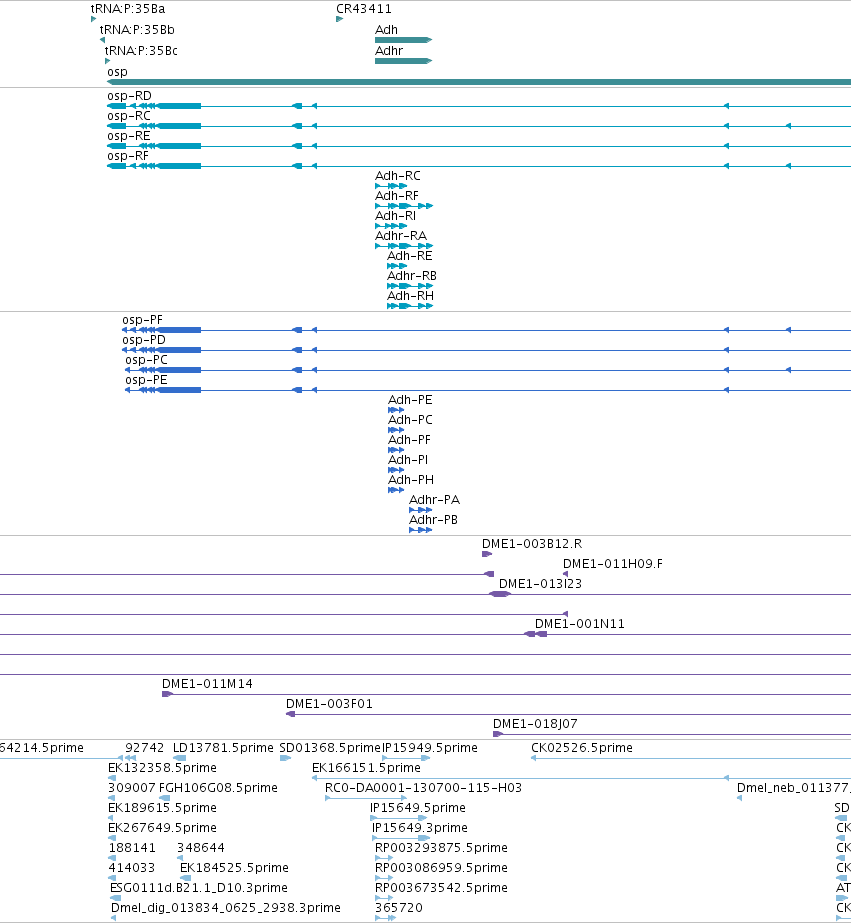Select the RP003293875.5prime EST label
The image size is (851, 923).
tap(441, 848)
